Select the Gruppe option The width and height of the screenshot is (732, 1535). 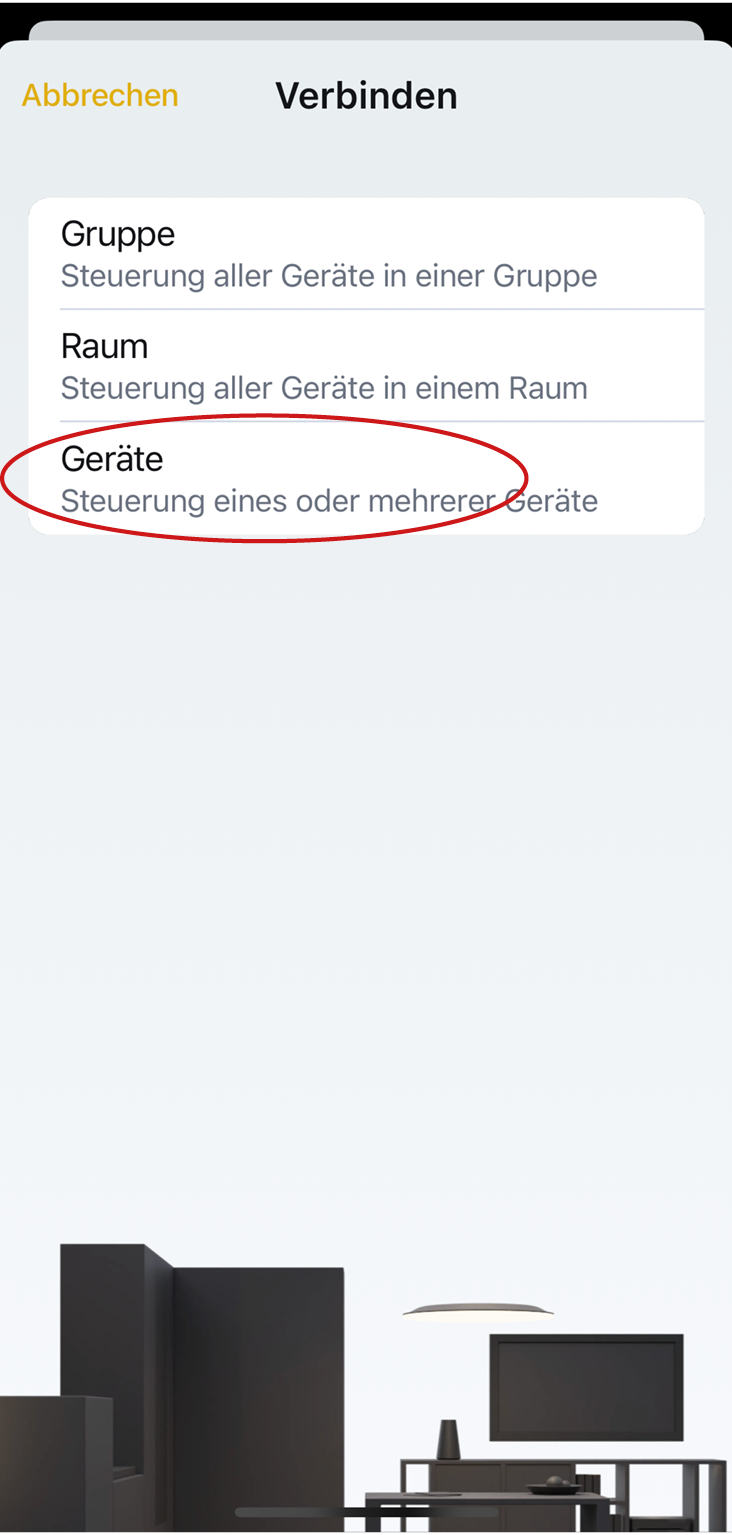(x=118, y=234)
